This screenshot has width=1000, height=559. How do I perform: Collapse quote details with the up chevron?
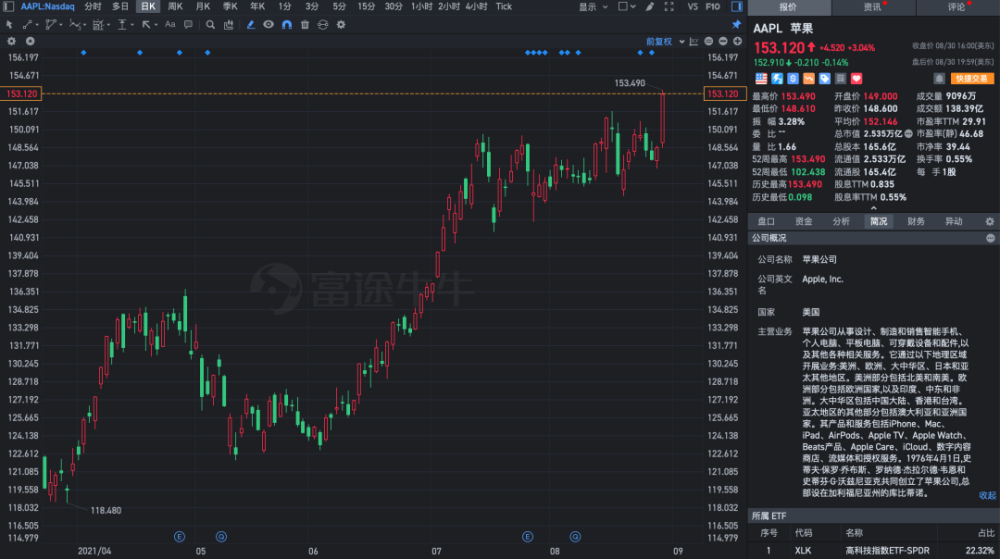click(874, 208)
